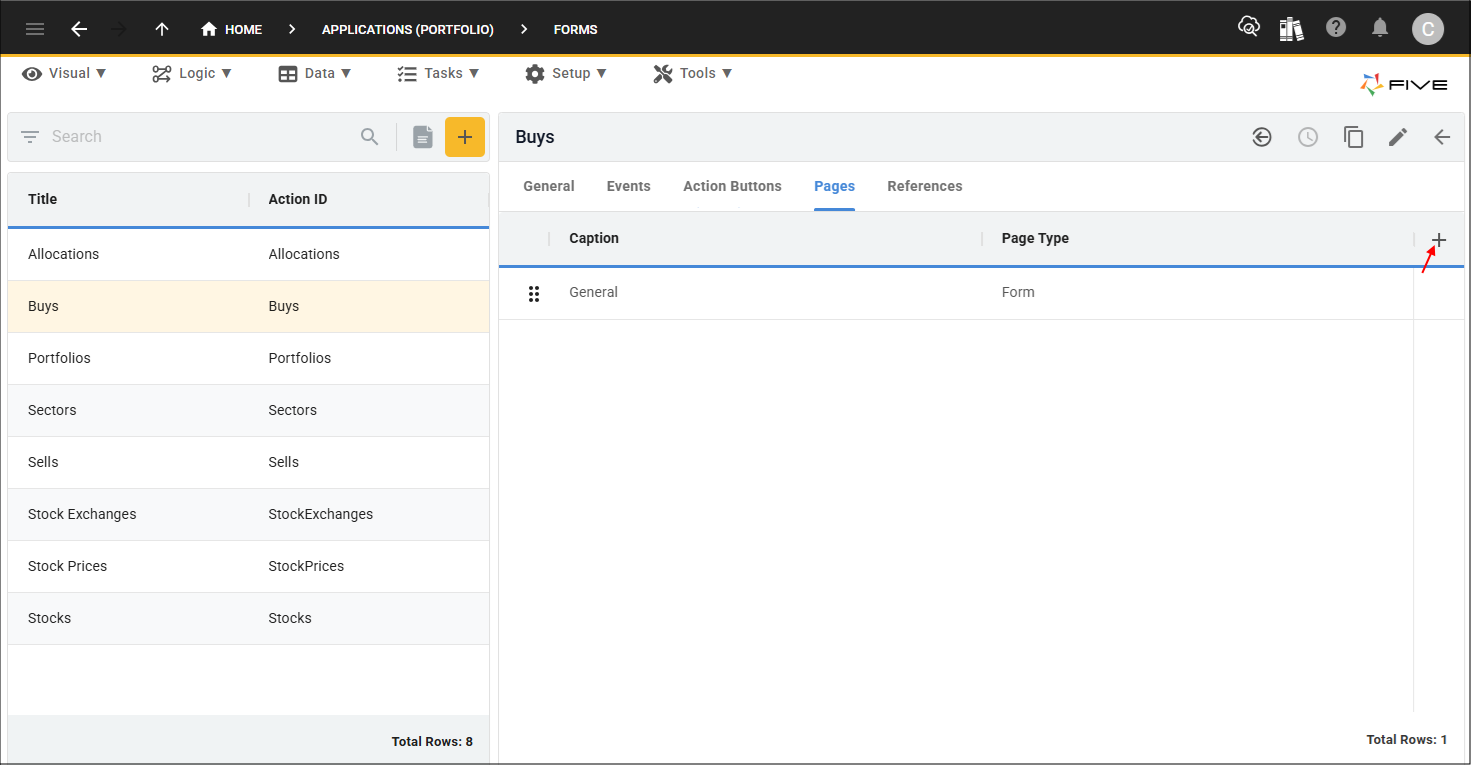
Task: Select the Sectors form row
Action: 248,410
